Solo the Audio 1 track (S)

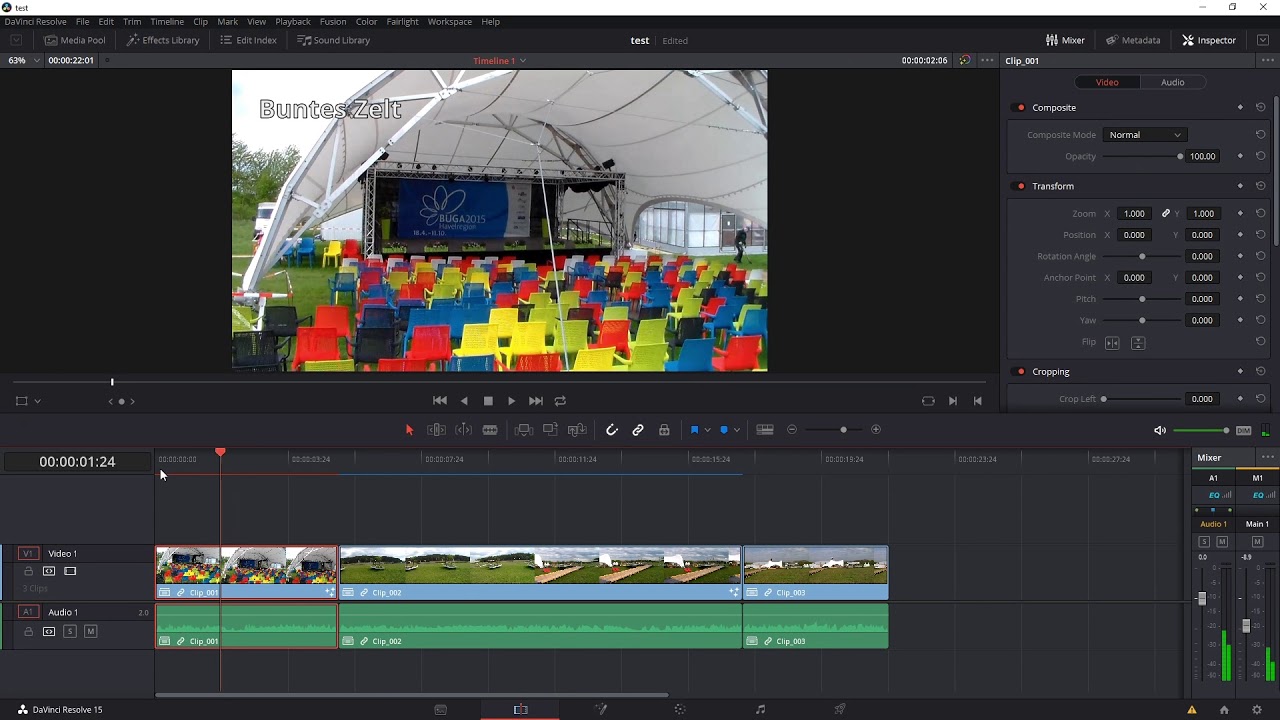pos(70,631)
